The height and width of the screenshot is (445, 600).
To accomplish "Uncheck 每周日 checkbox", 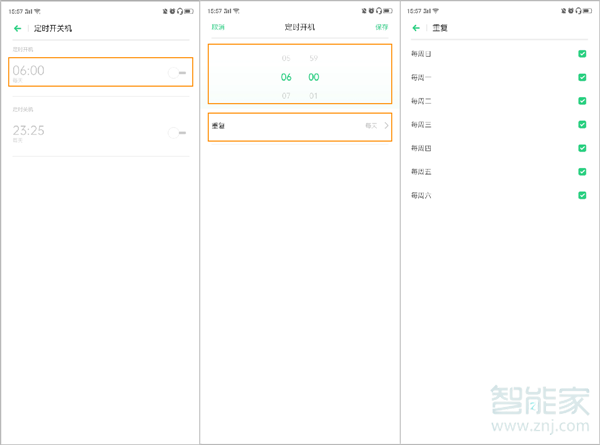I will tap(582, 54).
